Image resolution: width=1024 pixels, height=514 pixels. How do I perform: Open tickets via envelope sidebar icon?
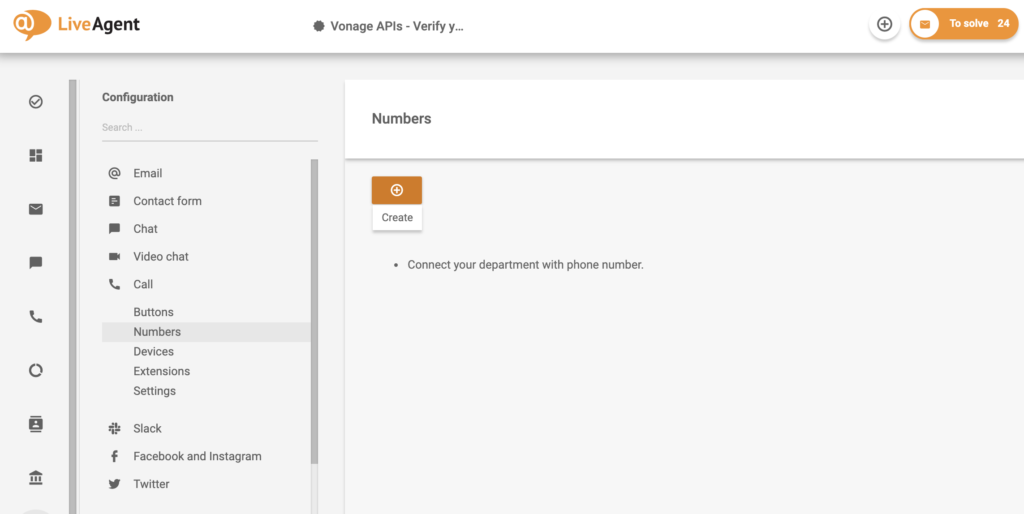[36, 209]
